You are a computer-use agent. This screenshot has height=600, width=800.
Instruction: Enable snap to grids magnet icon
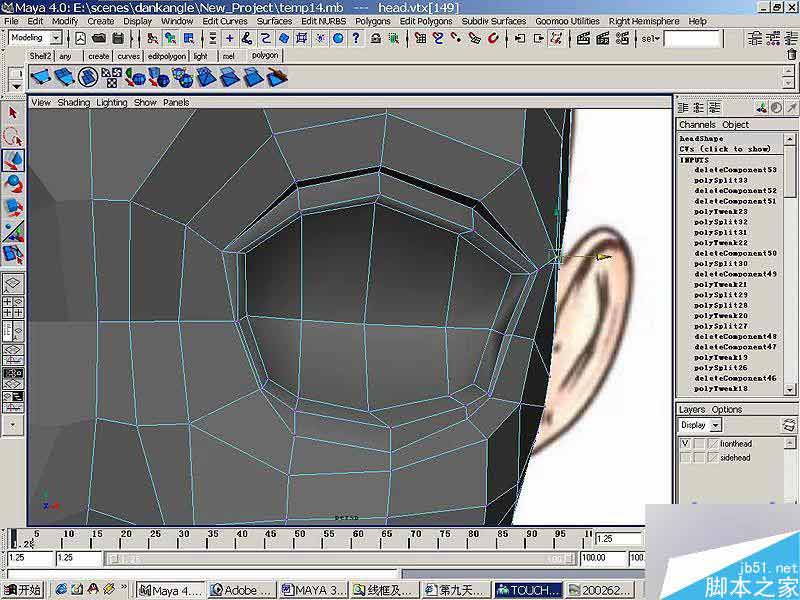pos(420,38)
